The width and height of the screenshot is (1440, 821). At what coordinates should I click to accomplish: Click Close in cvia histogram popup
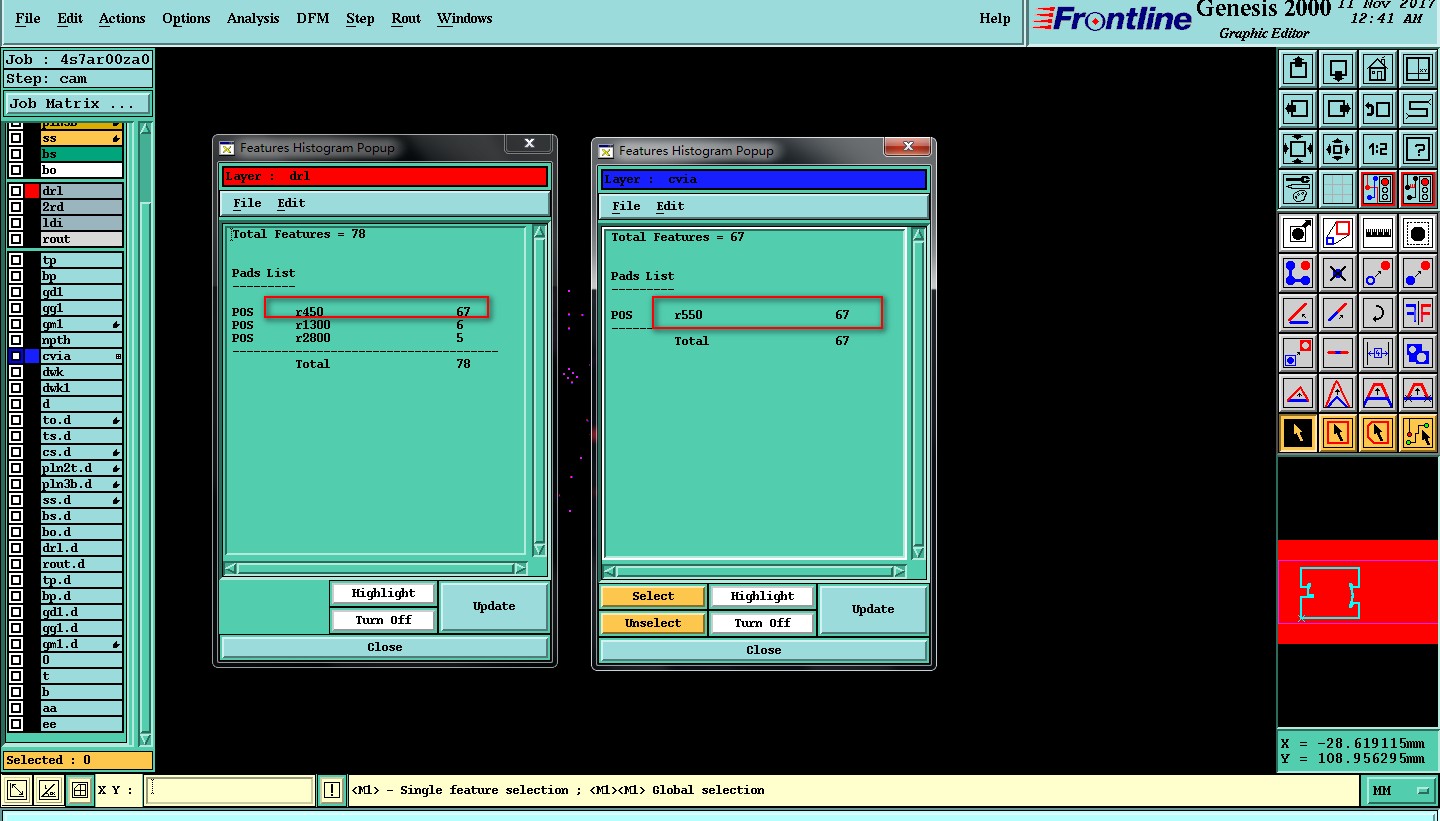[x=764, y=650]
